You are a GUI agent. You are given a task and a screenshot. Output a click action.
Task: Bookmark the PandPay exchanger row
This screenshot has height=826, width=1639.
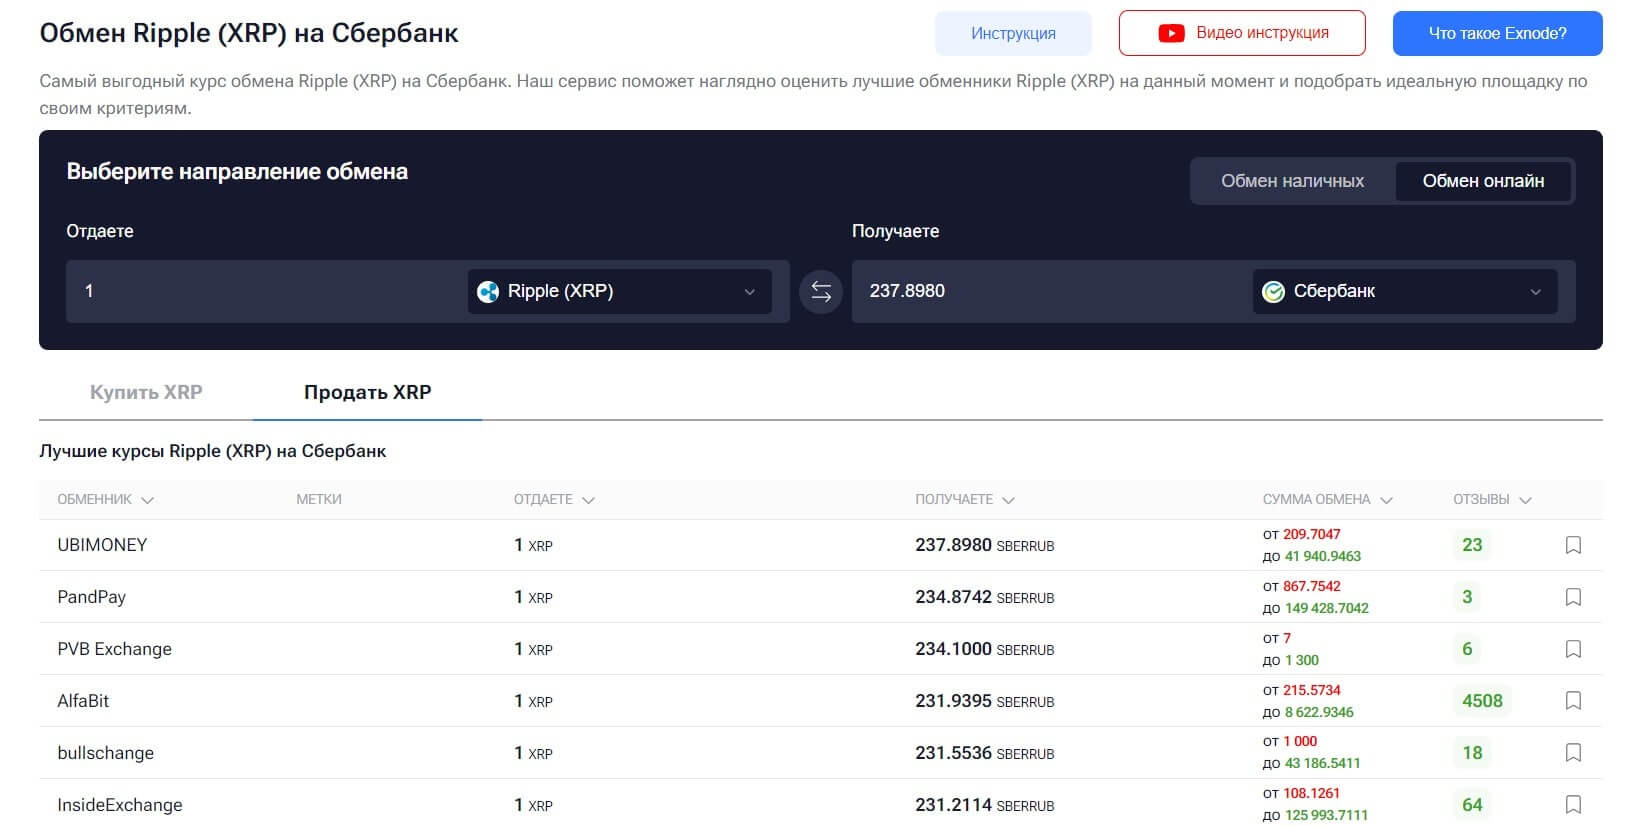coord(1572,597)
